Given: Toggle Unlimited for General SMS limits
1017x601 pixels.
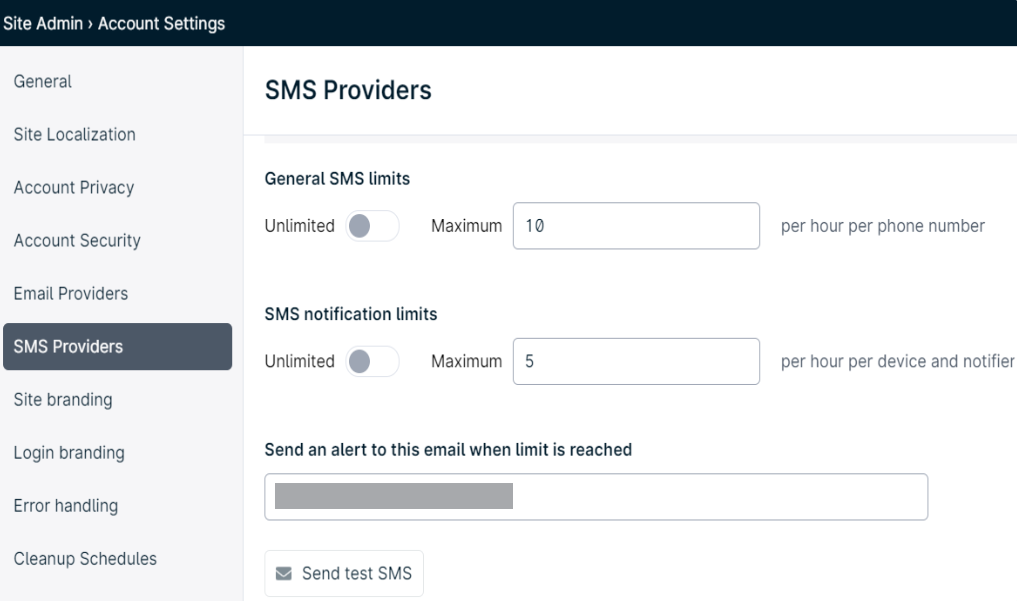Looking at the screenshot, I should [x=372, y=226].
